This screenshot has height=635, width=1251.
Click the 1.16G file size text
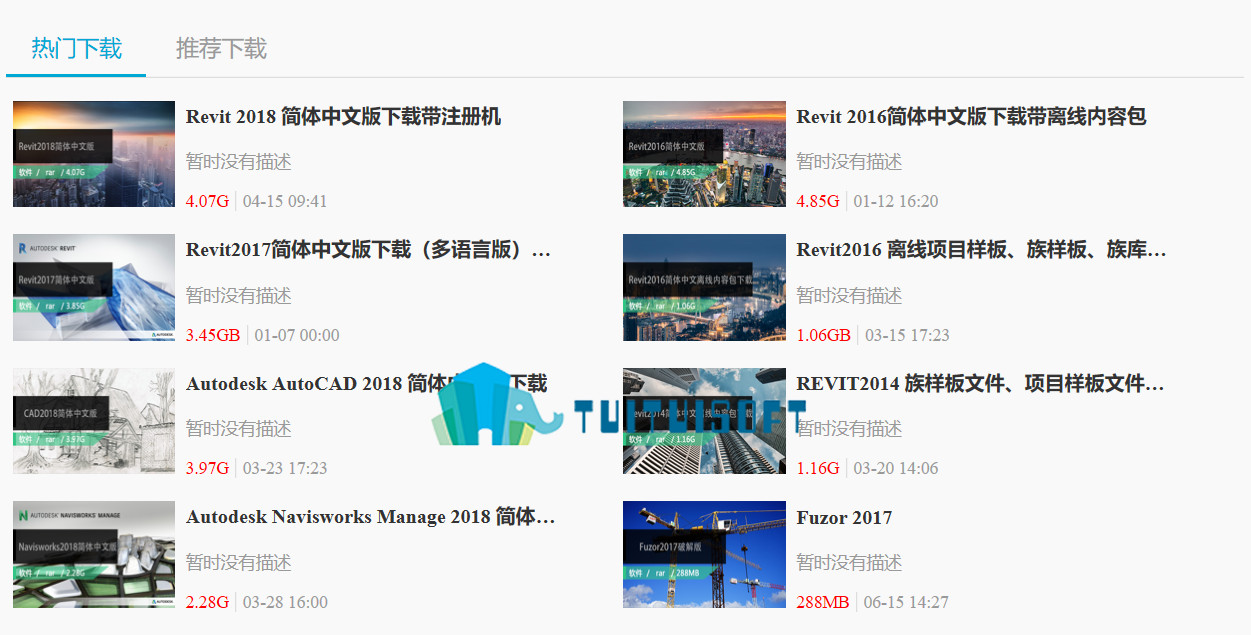pos(818,468)
